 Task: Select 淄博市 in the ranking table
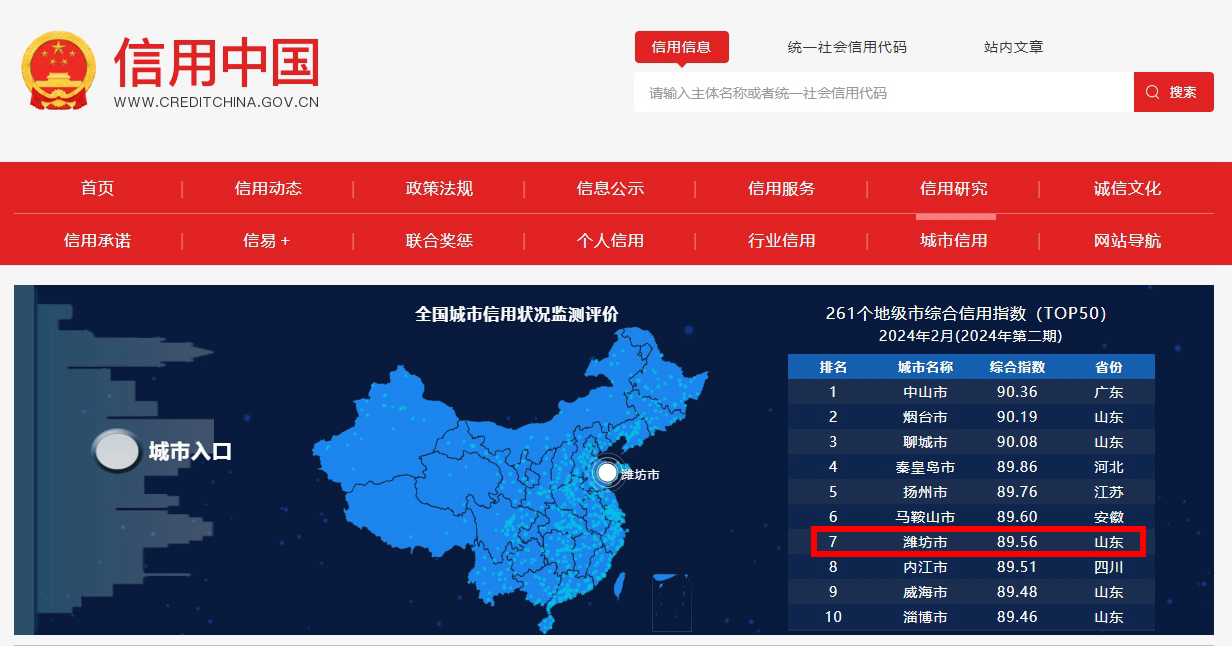pyautogui.click(x=925, y=617)
